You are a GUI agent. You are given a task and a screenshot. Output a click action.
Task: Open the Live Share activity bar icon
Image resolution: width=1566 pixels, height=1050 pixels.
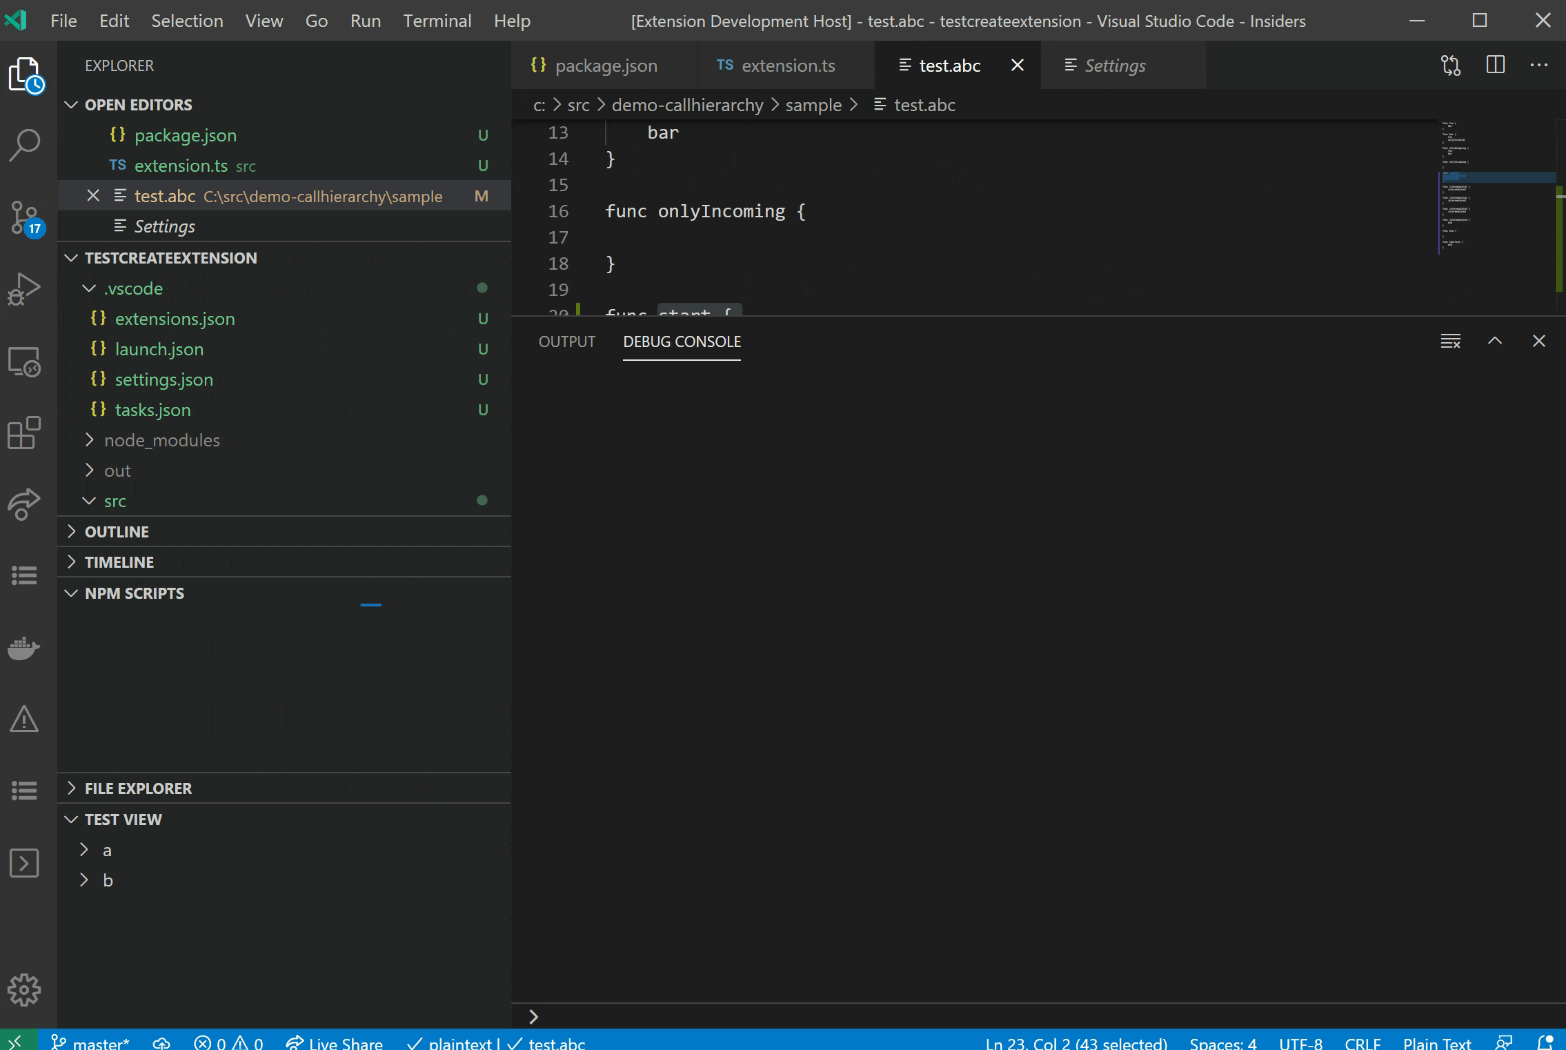click(24, 504)
